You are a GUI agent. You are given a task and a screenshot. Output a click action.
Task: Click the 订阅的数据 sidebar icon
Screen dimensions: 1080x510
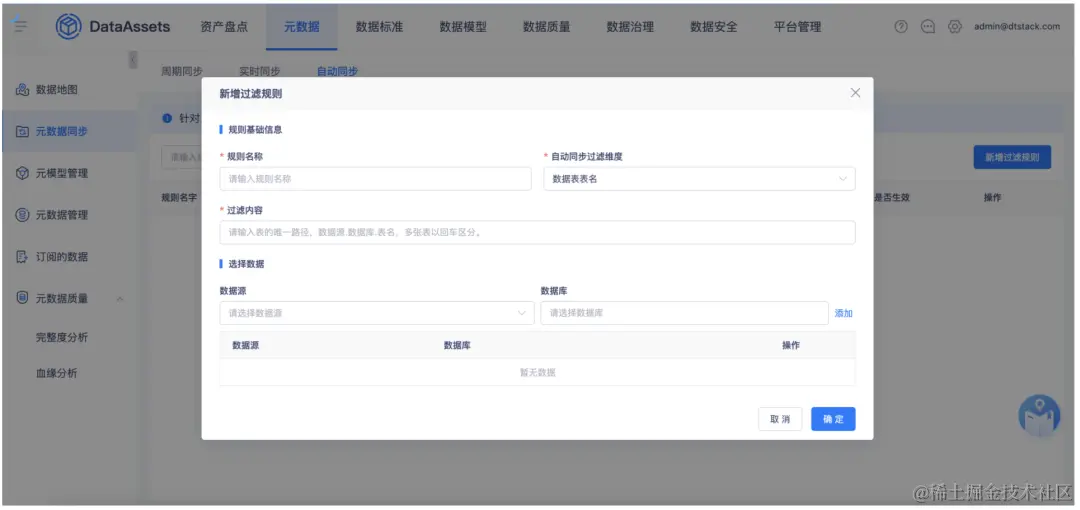tap(22, 257)
